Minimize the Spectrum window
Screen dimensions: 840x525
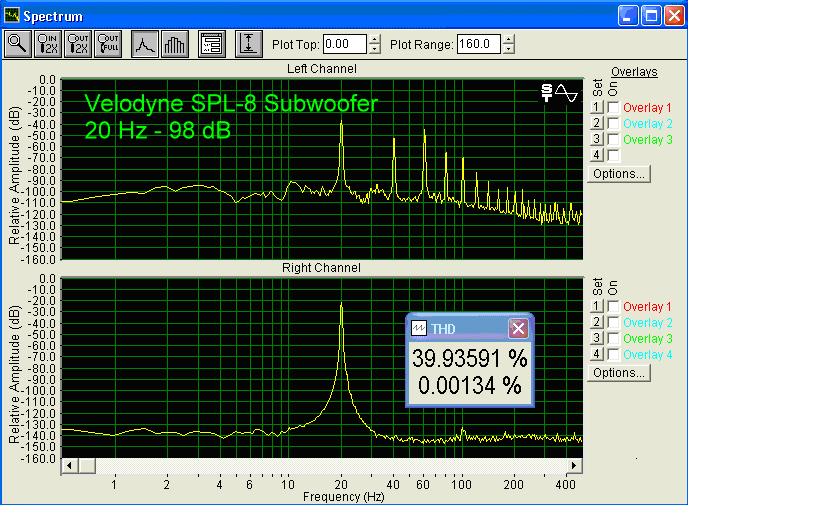628,16
